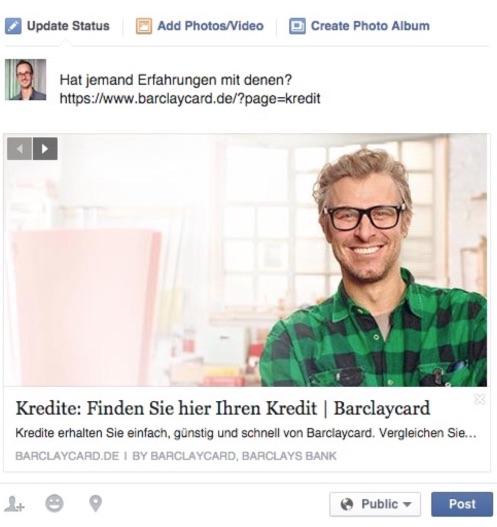Image resolution: width=497 pixels, height=527 pixels.
Task: Click the Update Status pencil icon
Action: (x=13, y=26)
